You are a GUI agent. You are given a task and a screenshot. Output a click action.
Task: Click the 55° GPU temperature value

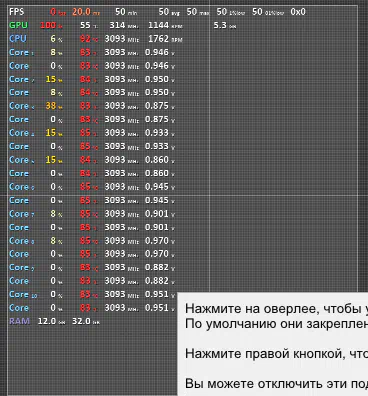89,25
